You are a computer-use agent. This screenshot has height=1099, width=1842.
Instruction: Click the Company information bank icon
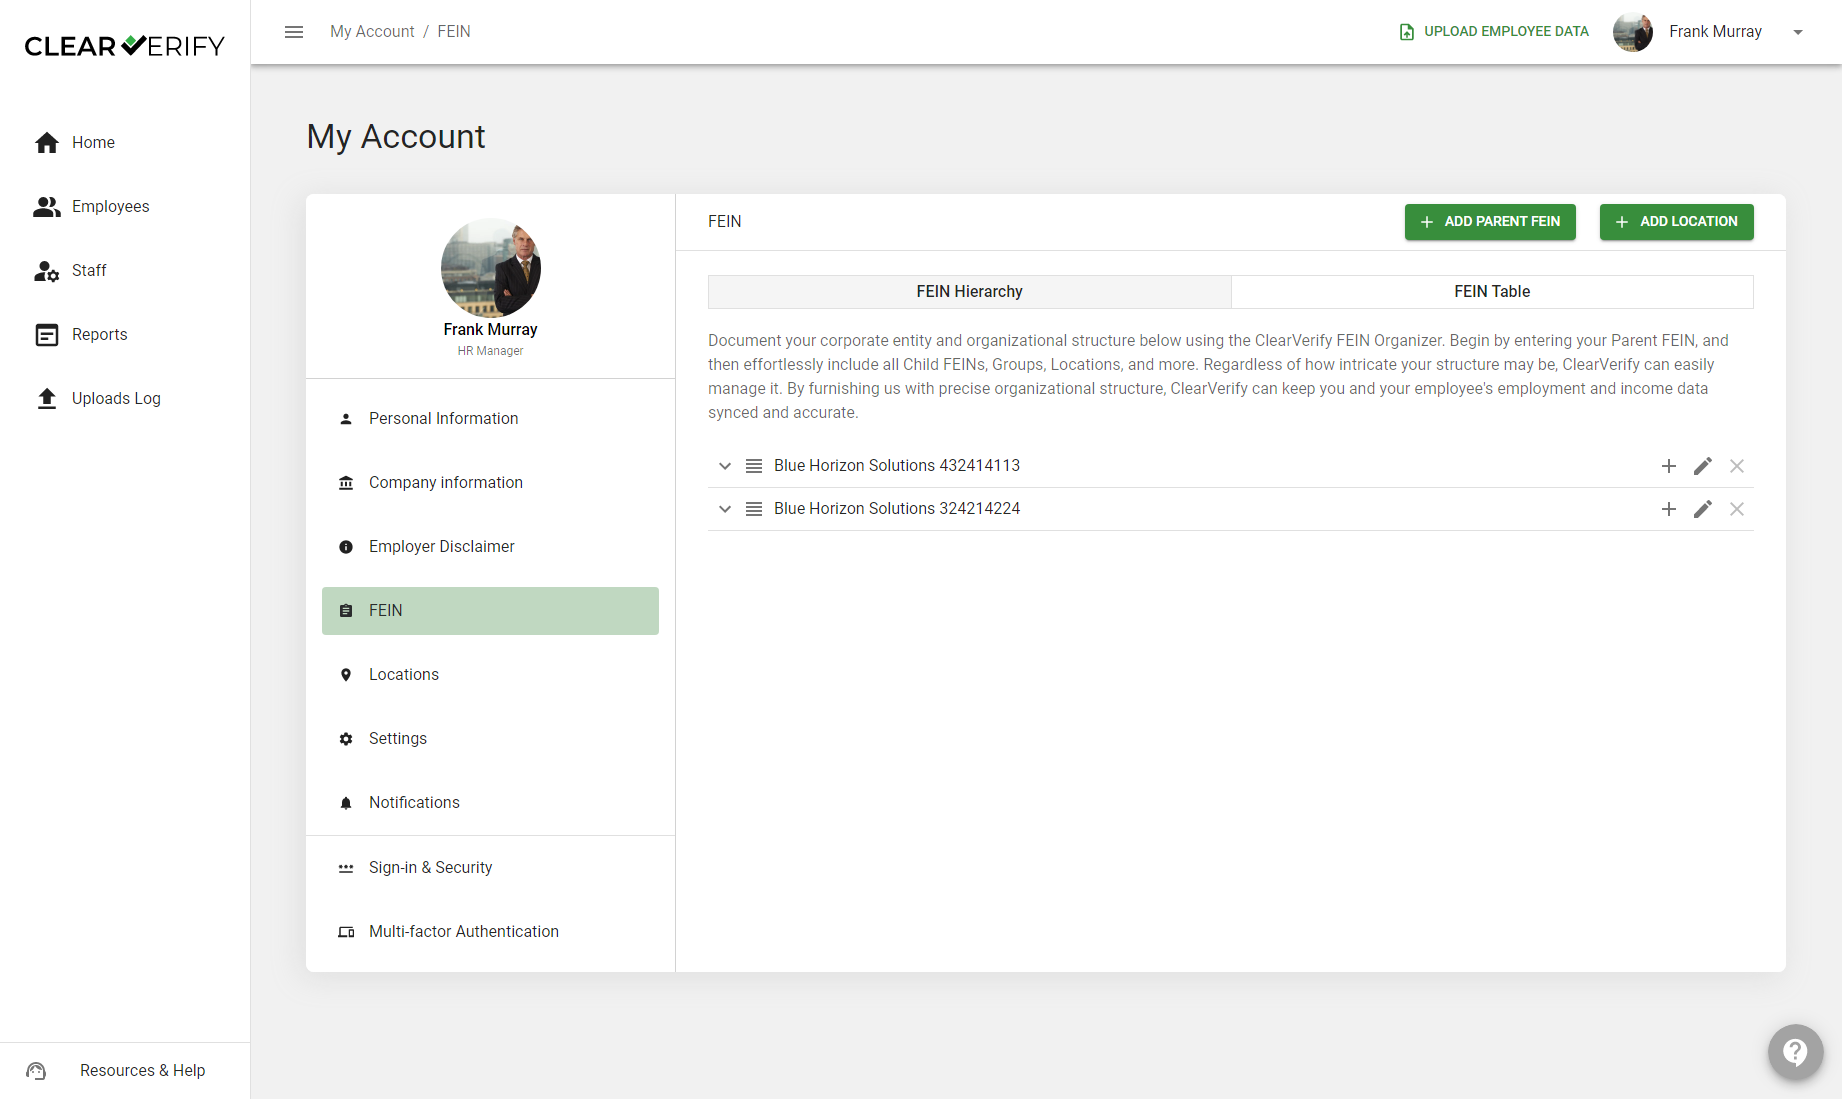coord(346,483)
